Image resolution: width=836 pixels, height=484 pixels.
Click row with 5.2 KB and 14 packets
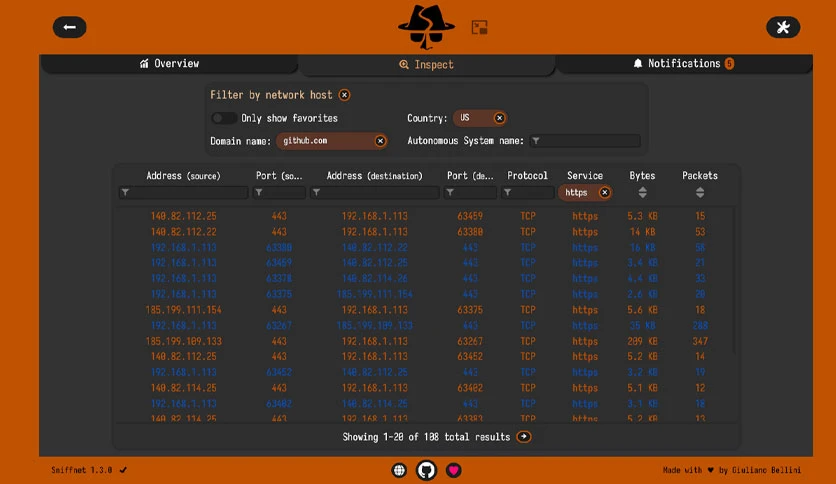[427, 357]
